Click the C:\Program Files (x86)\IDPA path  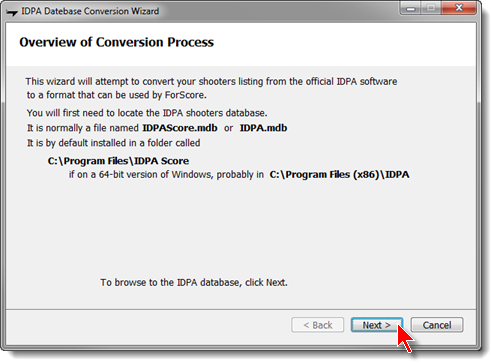click(x=339, y=175)
